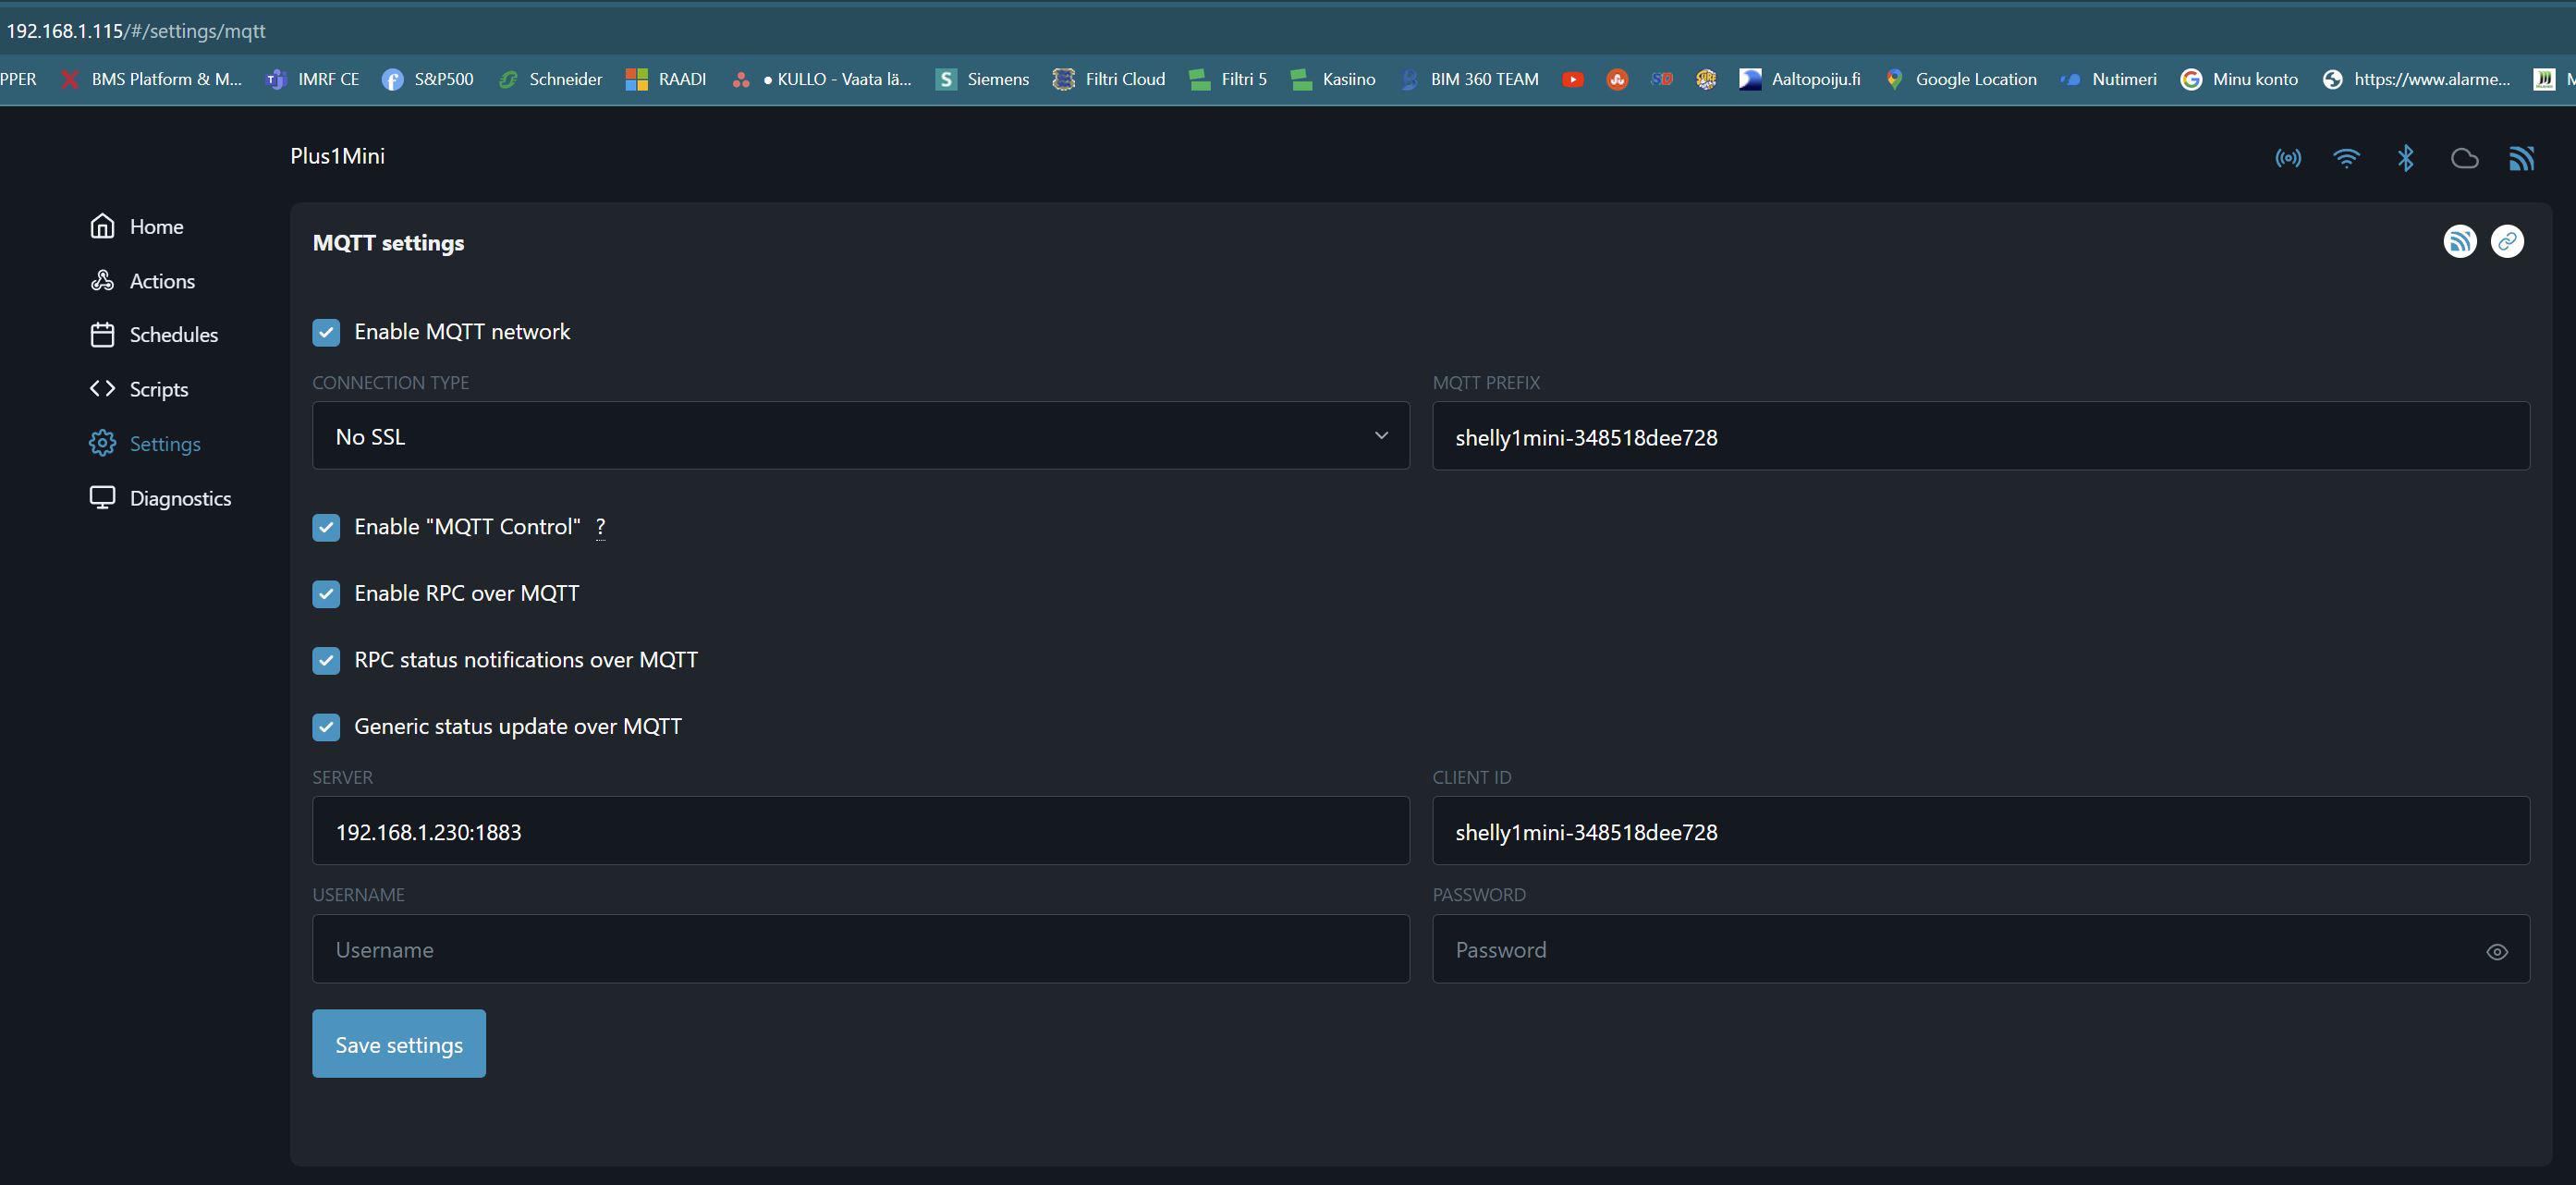Toggle Enable RPC over MQTT checkbox
The height and width of the screenshot is (1185, 2576).
point(326,594)
